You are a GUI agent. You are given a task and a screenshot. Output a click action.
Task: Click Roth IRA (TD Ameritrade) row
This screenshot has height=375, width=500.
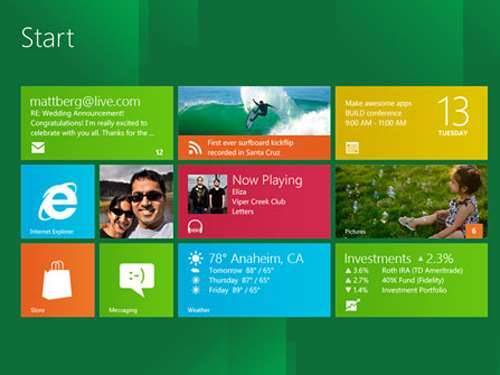pos(404,270)
